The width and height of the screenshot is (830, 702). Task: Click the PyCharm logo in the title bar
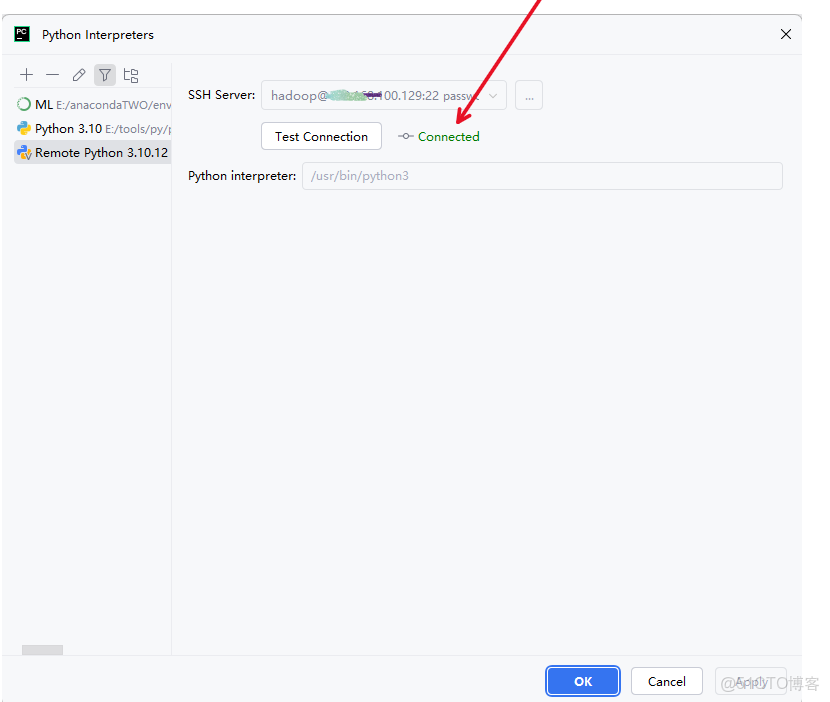22,34
